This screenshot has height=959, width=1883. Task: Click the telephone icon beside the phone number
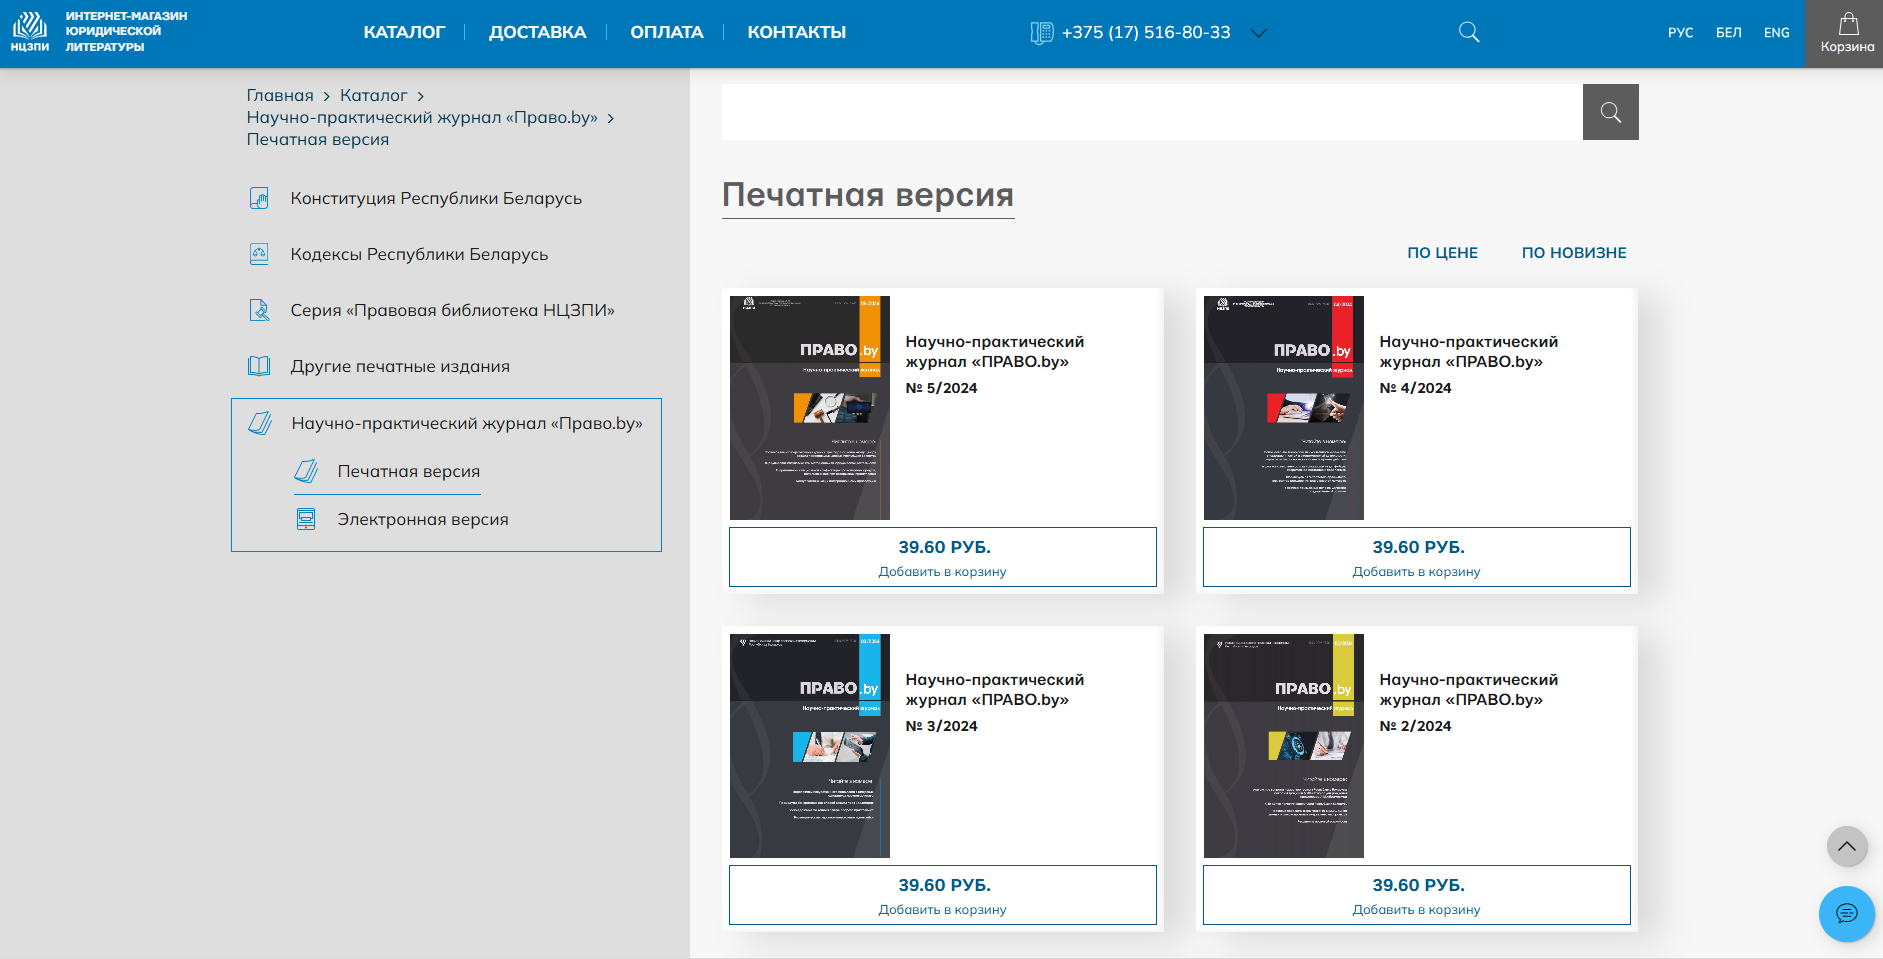pos(1042,33)
